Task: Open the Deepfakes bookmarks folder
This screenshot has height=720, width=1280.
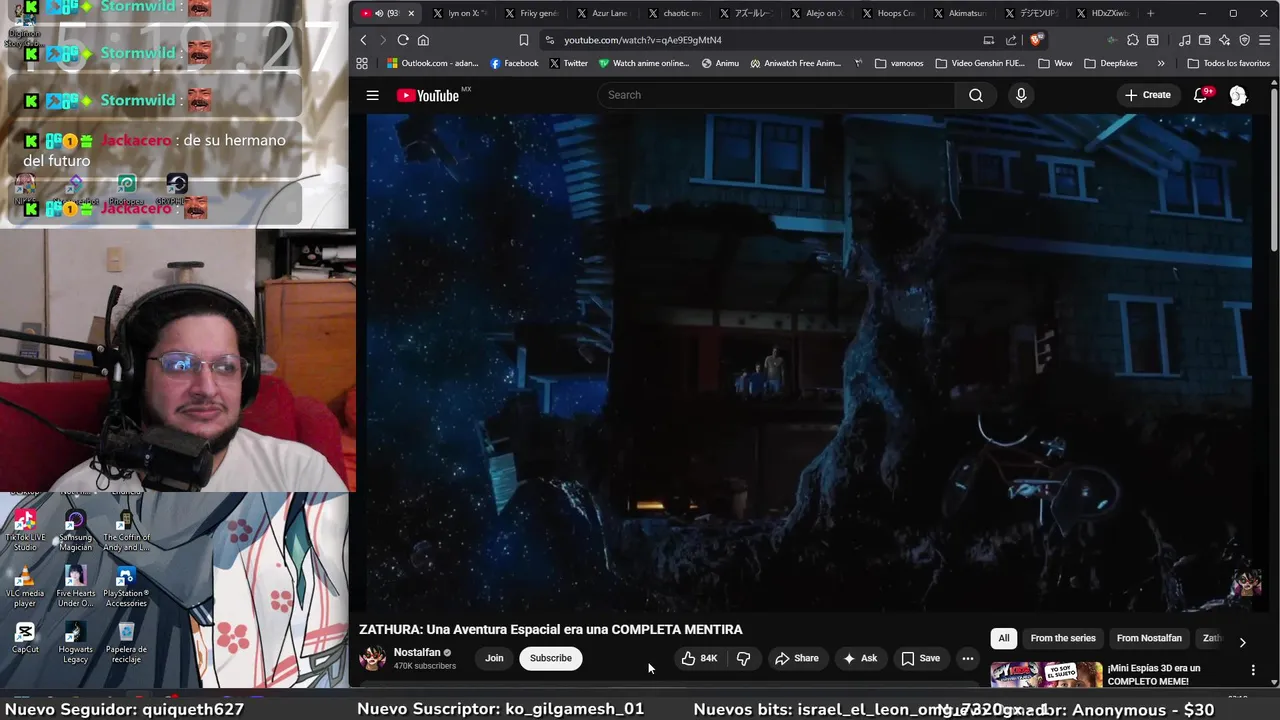Action: click(1110, 63)
